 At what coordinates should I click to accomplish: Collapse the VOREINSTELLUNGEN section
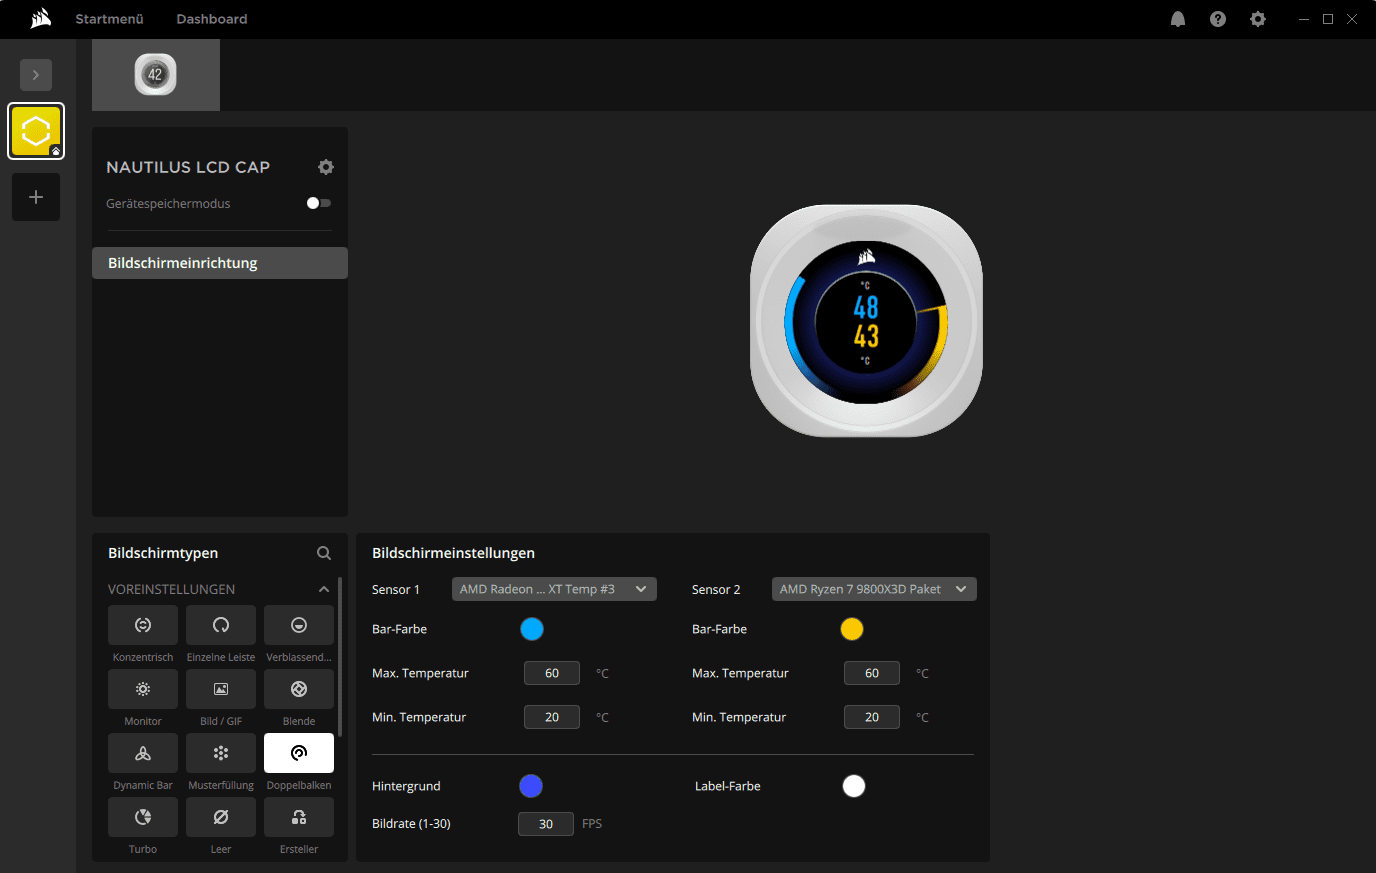pyautogui.click(x=324, y=590)
